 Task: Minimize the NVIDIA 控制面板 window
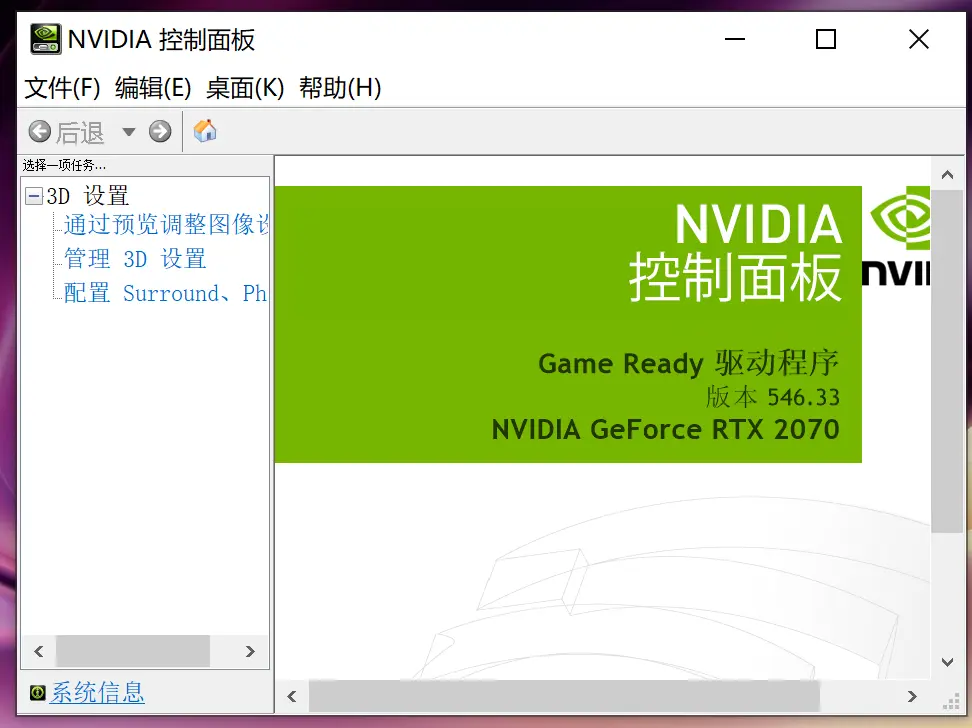click(x=735, y=39)
